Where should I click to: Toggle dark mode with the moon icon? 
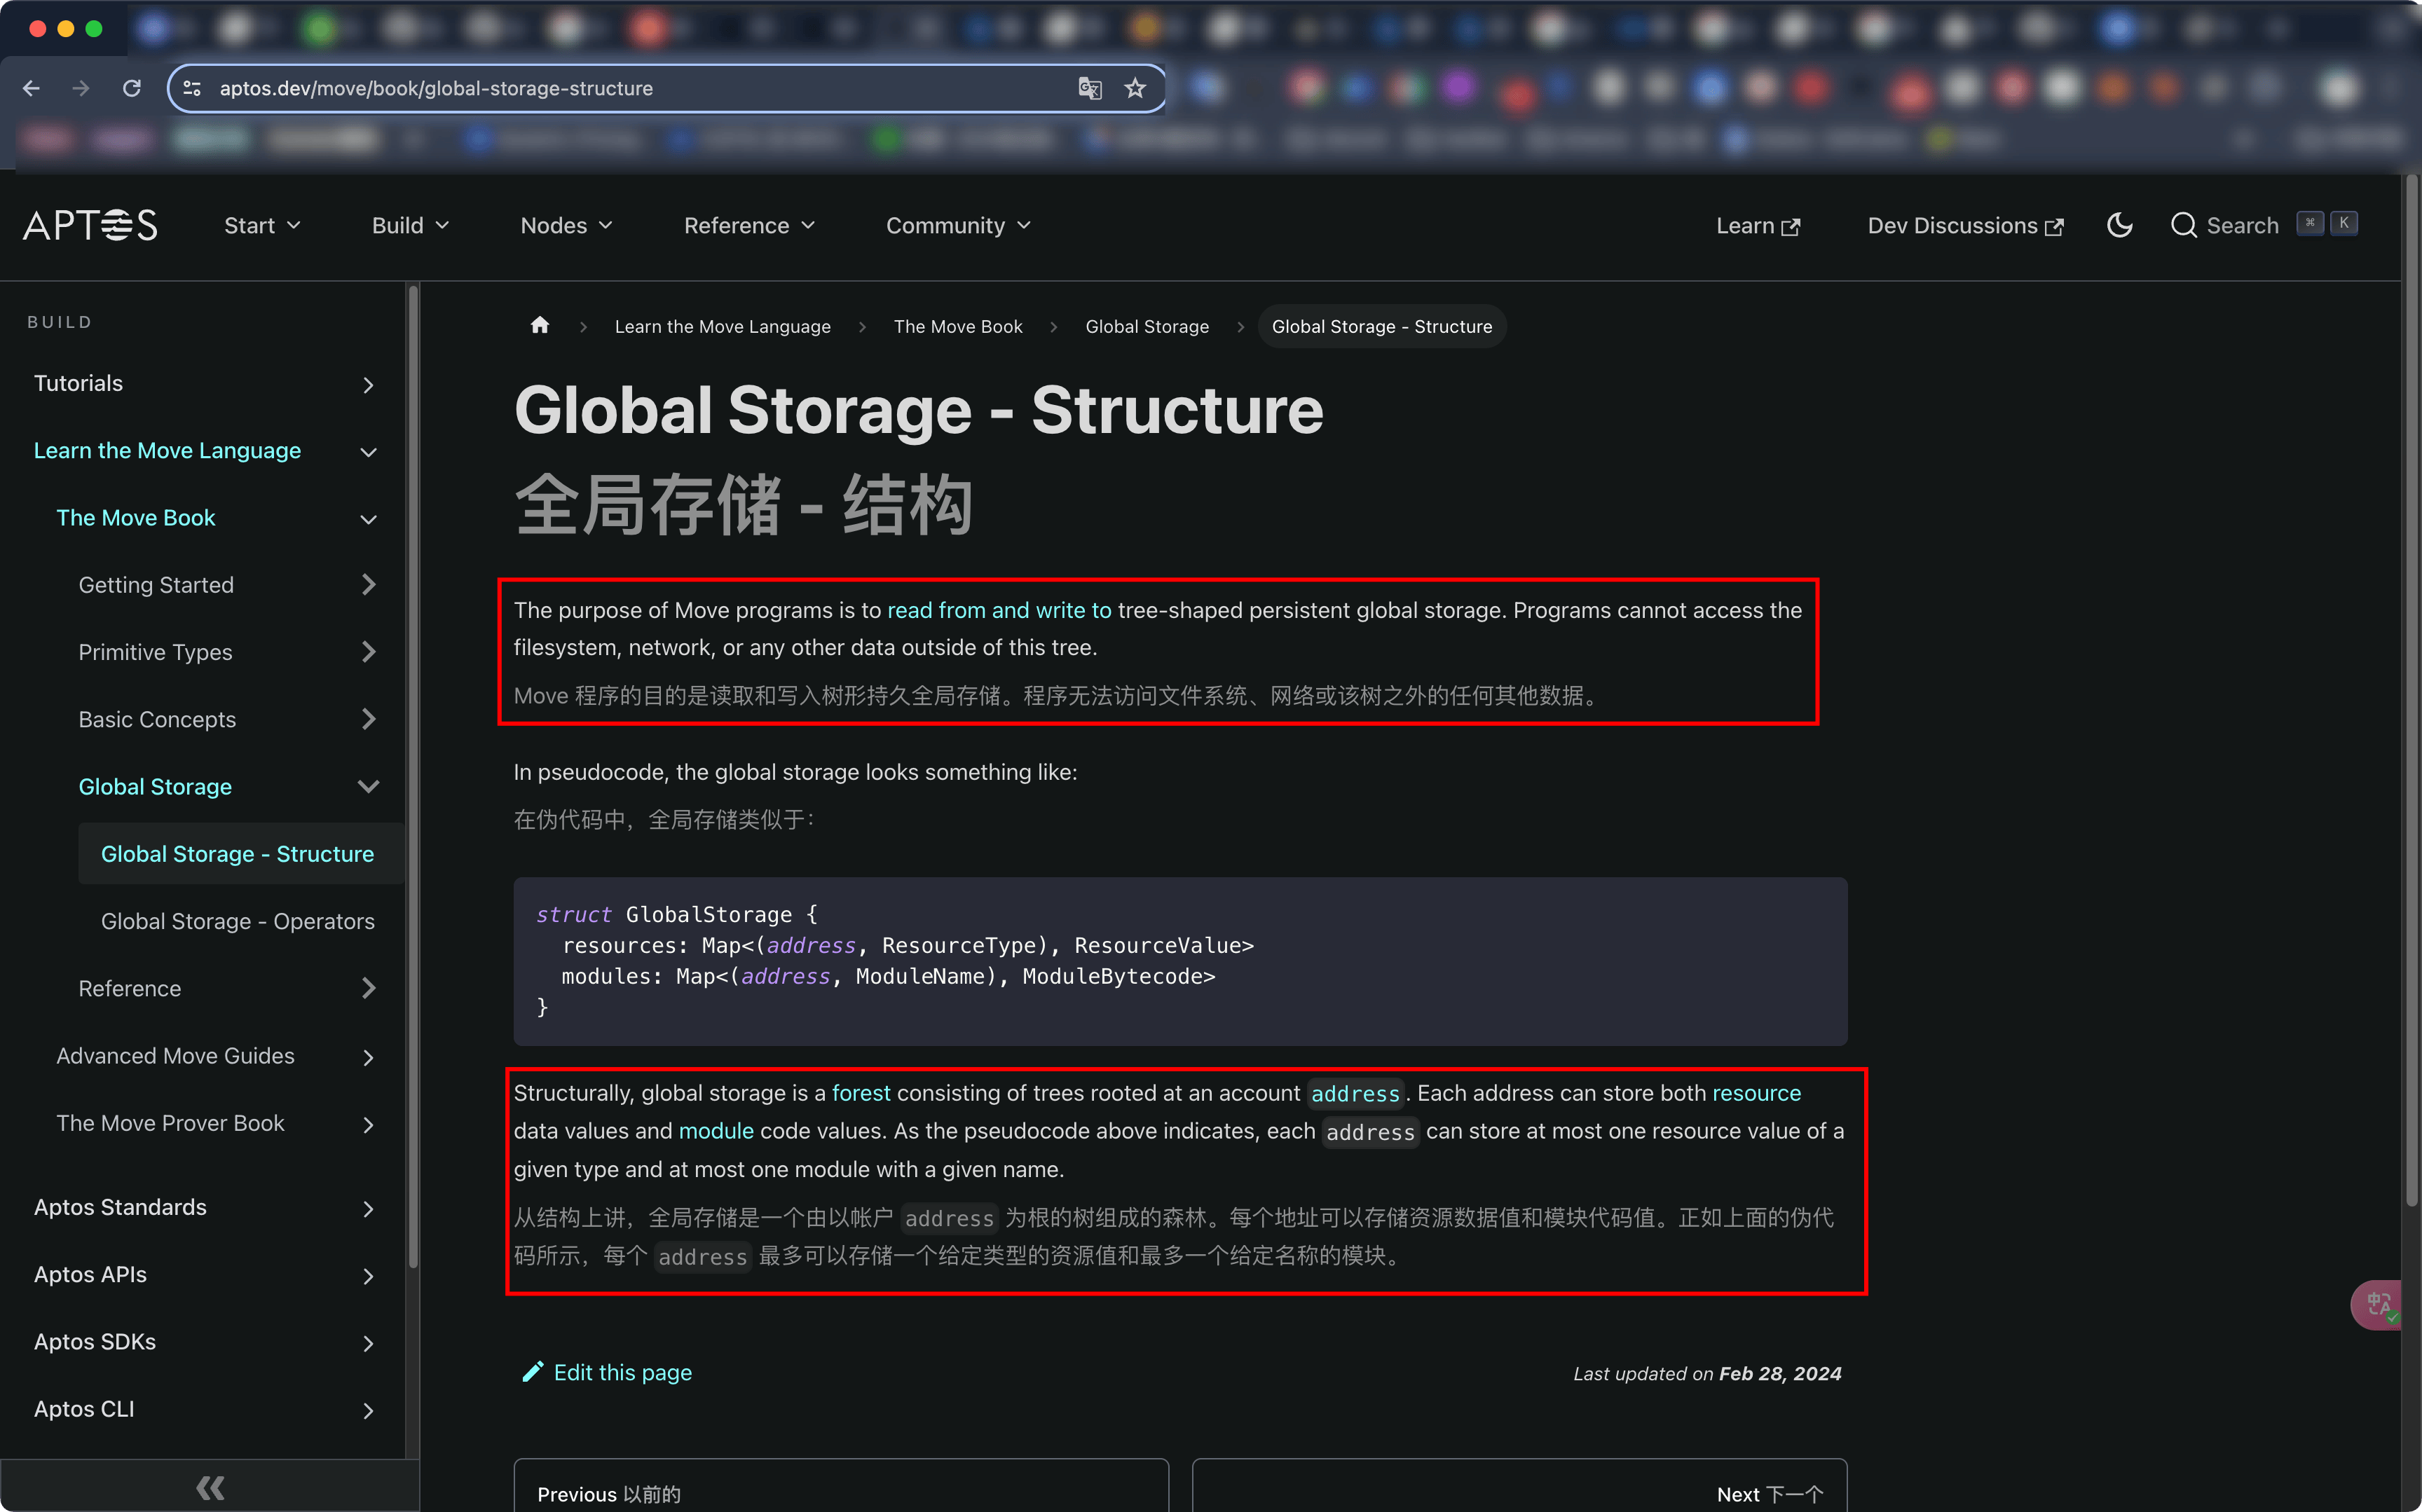[2119, 225]
